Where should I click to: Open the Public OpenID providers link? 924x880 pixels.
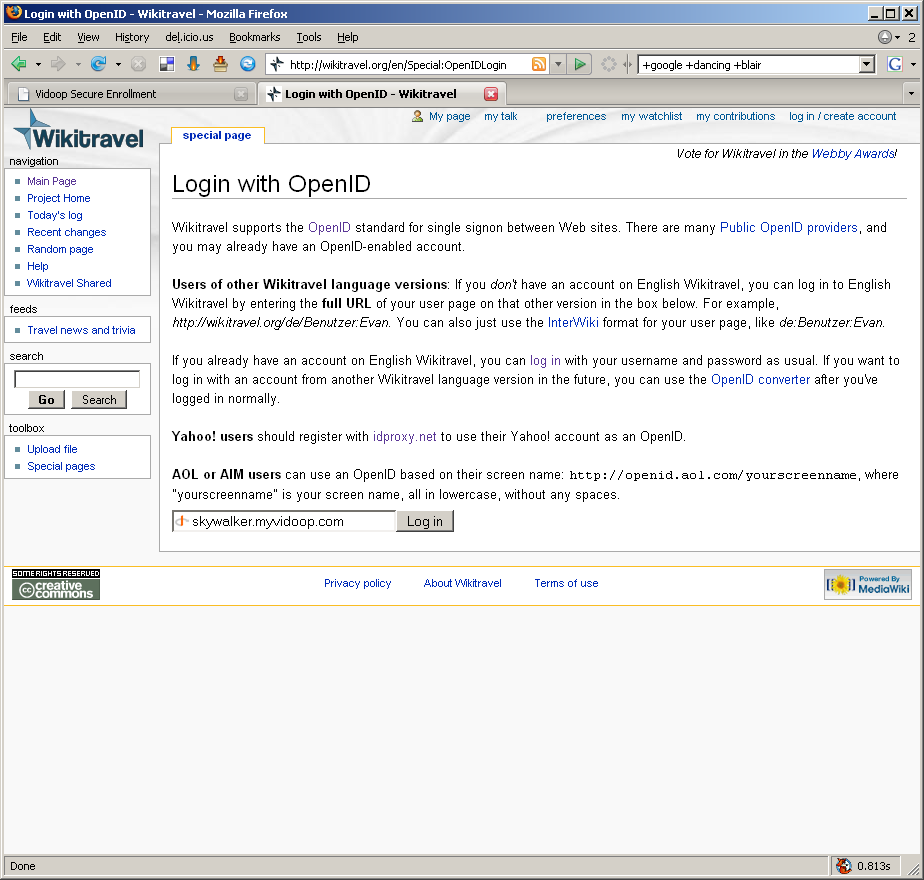[788, 228]
